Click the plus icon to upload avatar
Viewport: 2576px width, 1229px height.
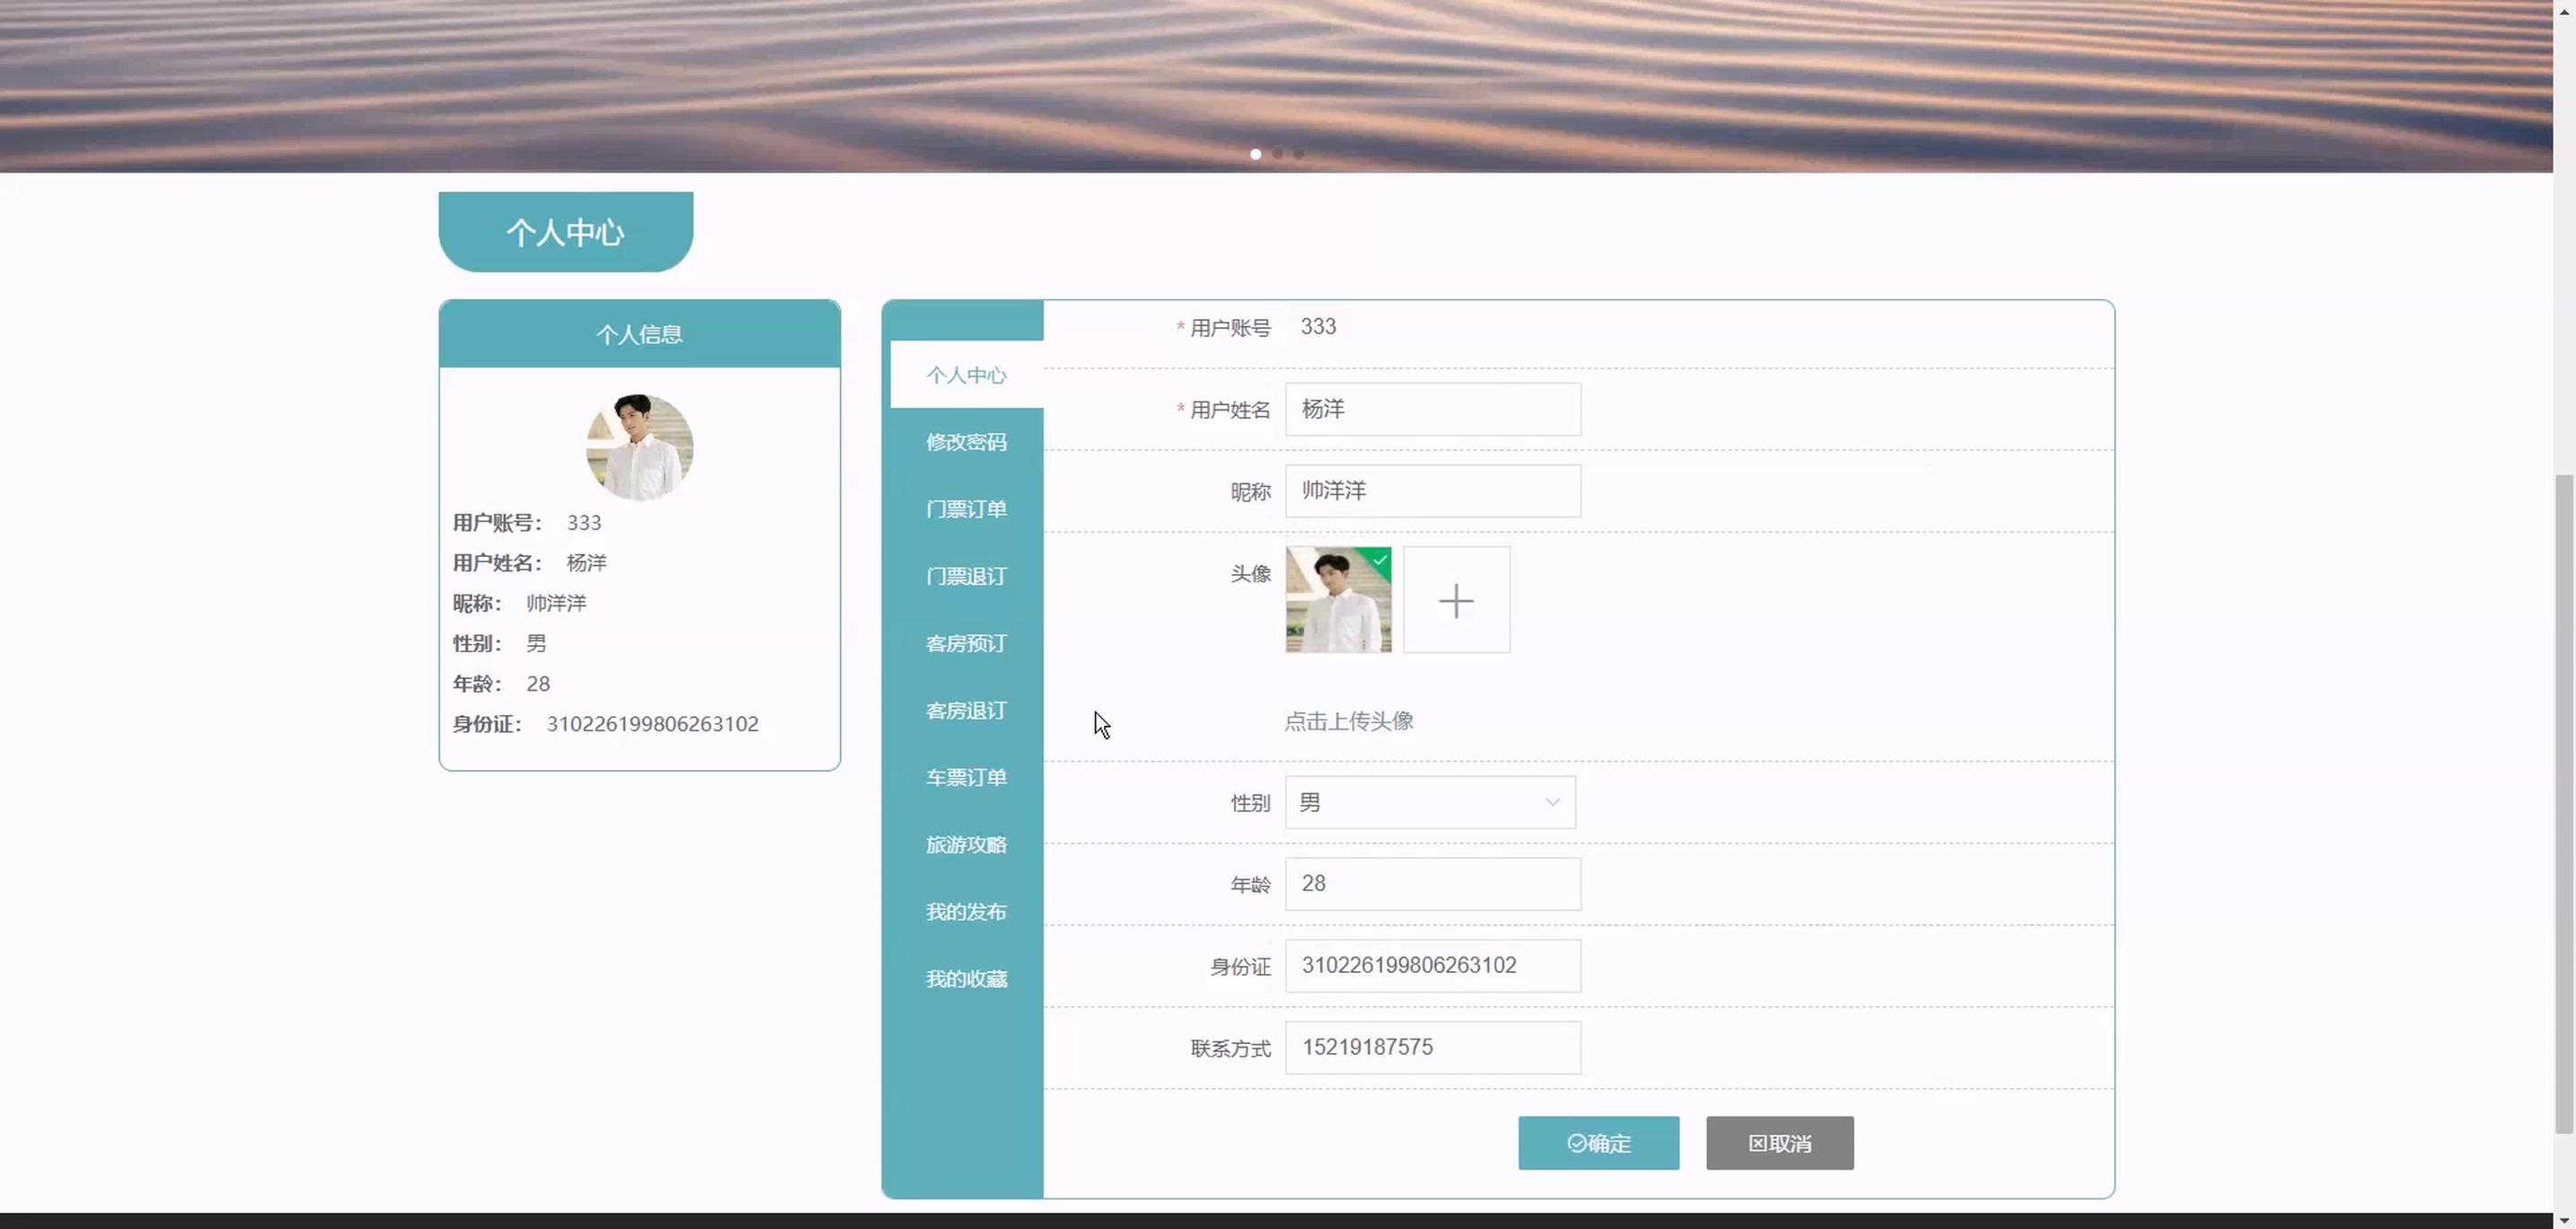(1456, 600)
